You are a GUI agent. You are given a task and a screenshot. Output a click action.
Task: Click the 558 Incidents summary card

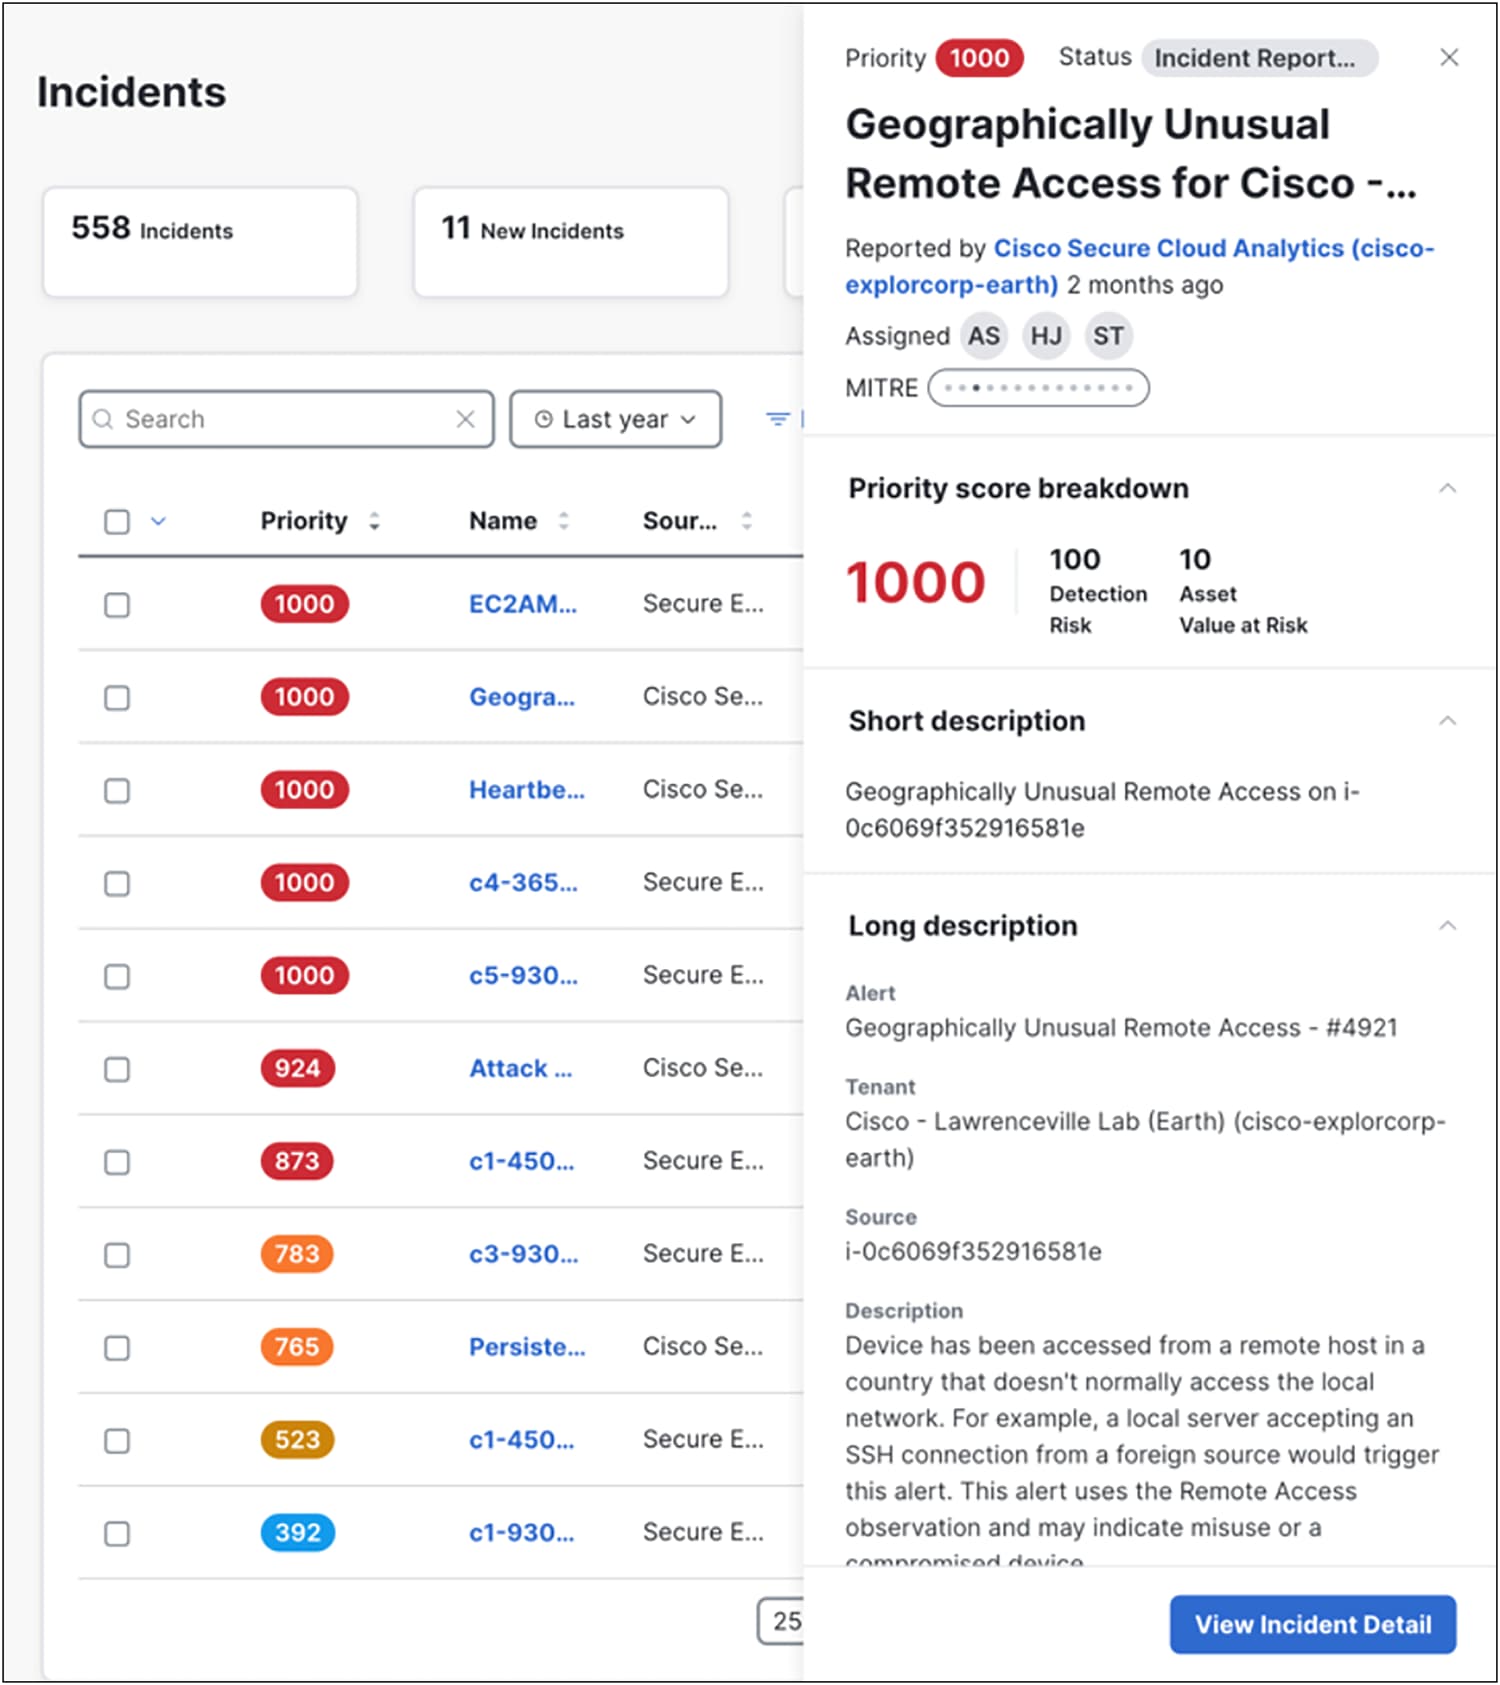[200, 242]
